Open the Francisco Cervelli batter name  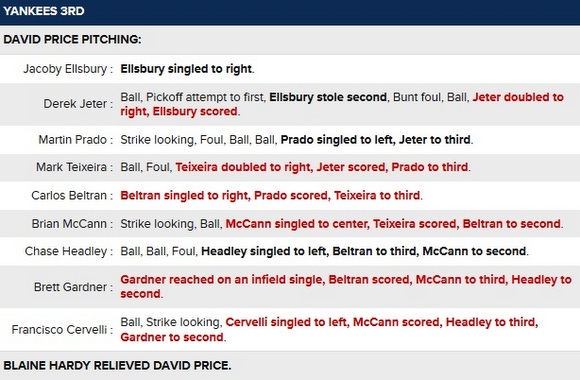pyautogui.click(x=59, y=329)
